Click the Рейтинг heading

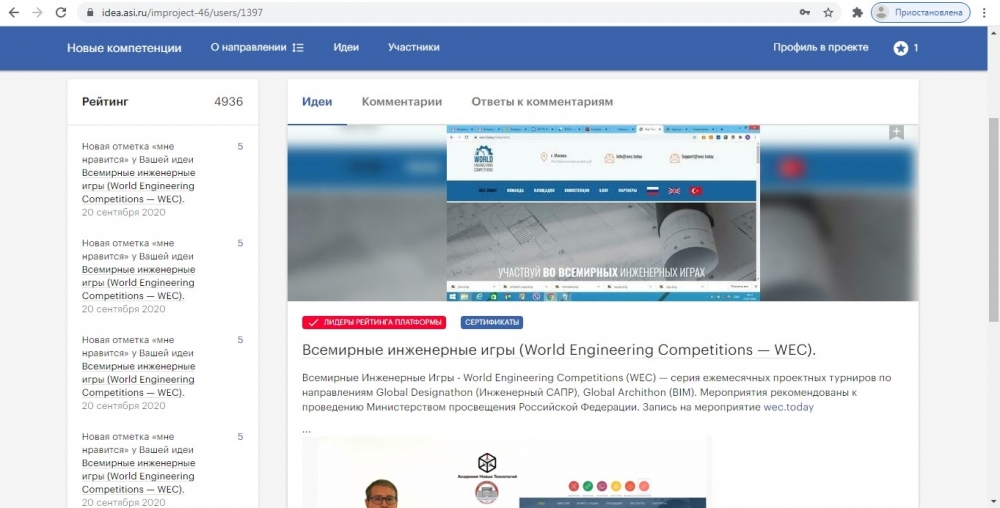105,101
